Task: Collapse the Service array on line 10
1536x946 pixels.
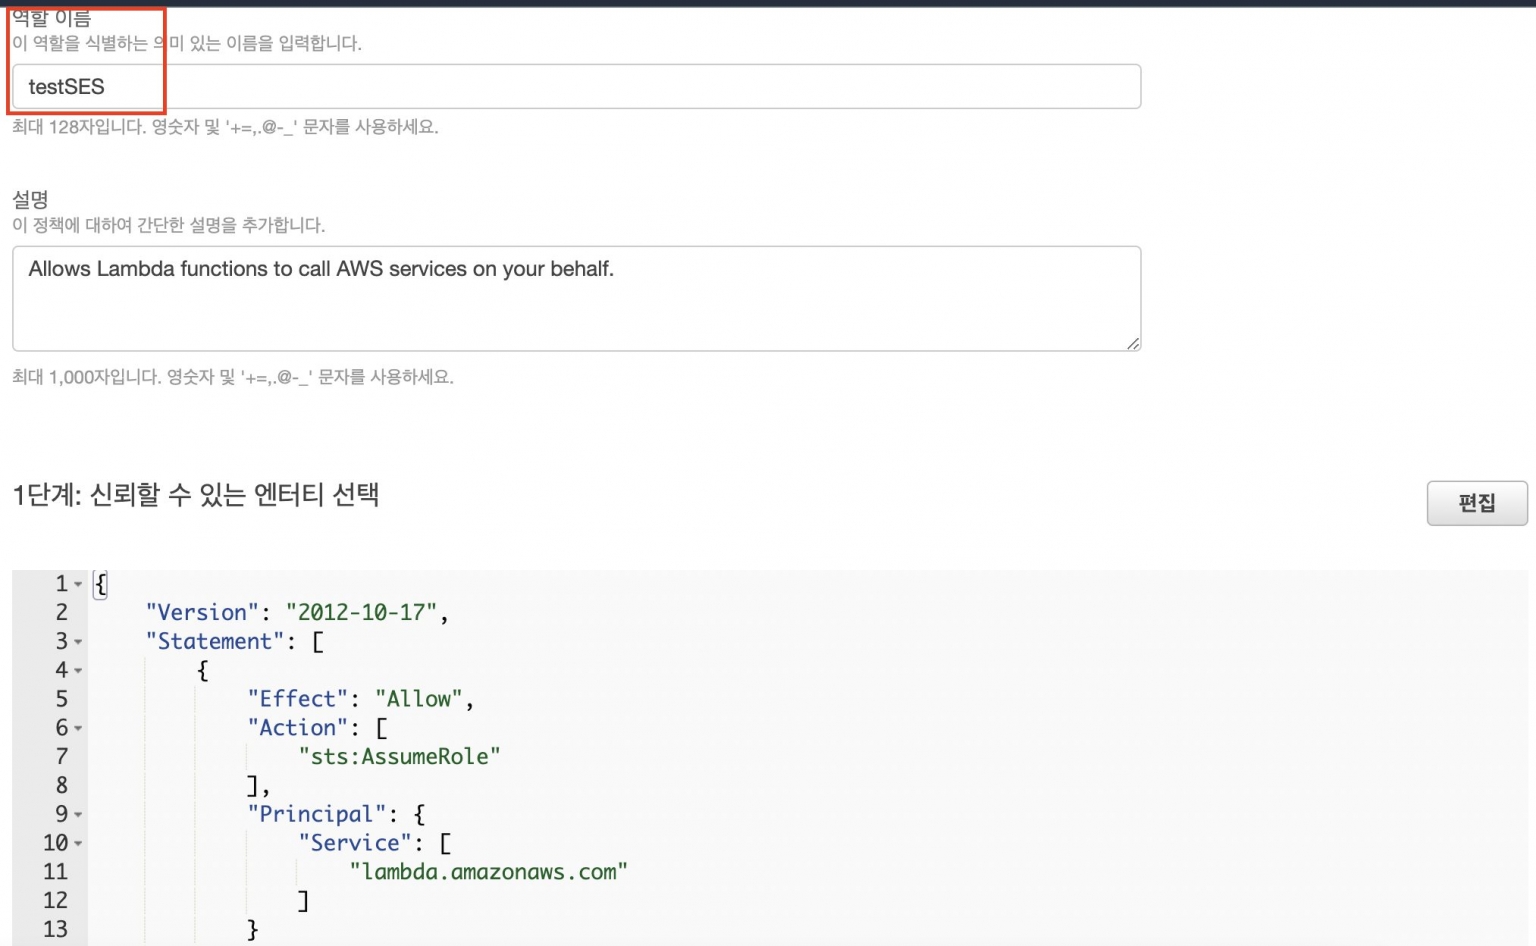Action: [77, 843]
